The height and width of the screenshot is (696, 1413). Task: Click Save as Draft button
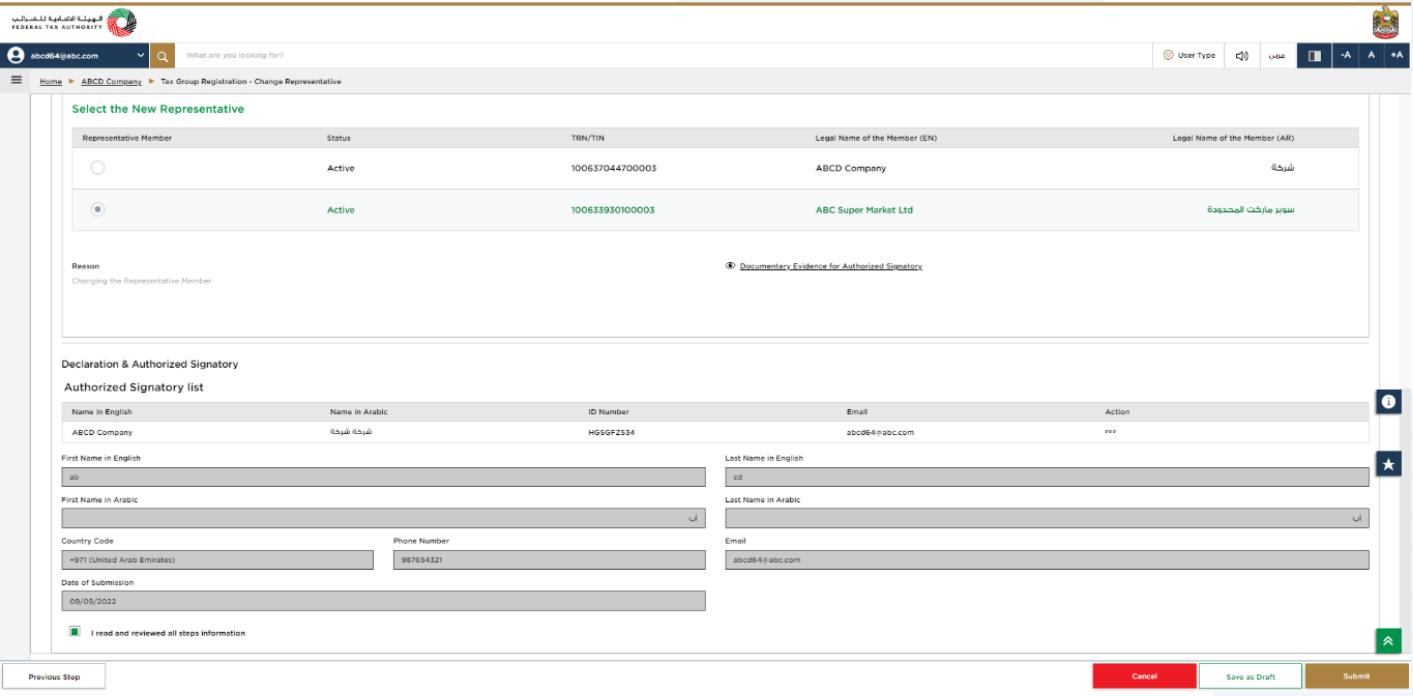pyautogui.click(x=1250, y=677)
